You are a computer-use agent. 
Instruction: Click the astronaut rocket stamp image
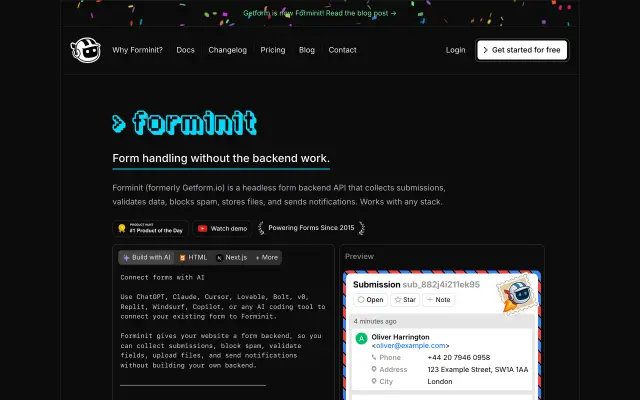click(x=516, y=294)
